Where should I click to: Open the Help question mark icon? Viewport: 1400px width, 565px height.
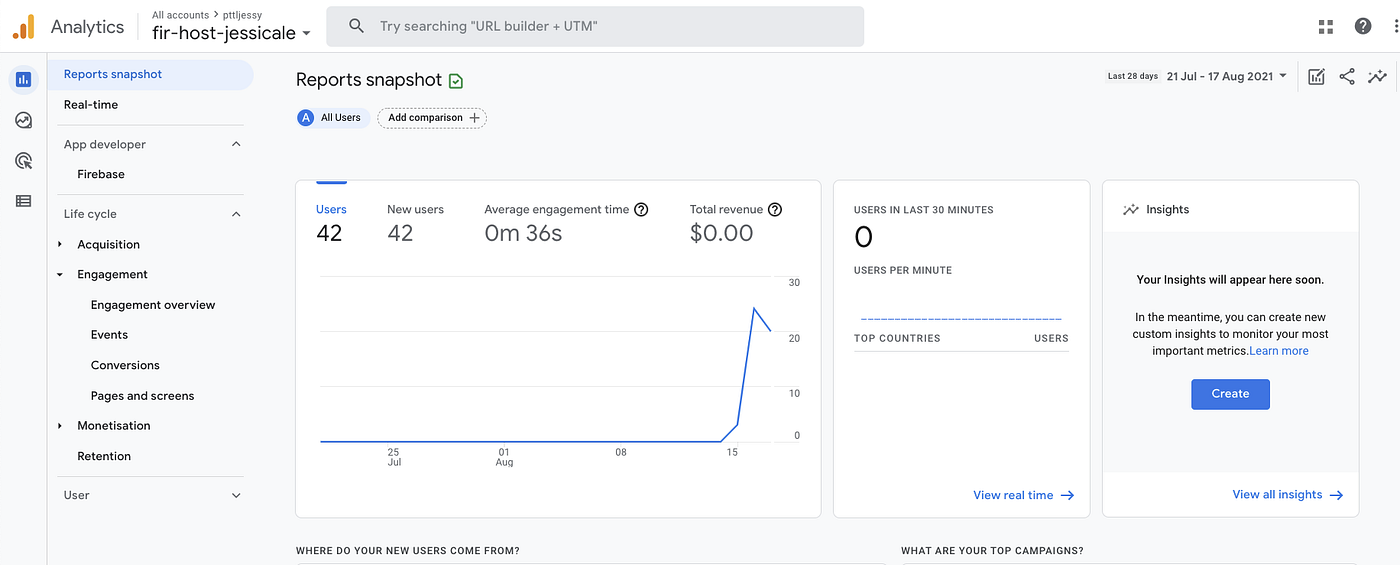pos(1363,26)
